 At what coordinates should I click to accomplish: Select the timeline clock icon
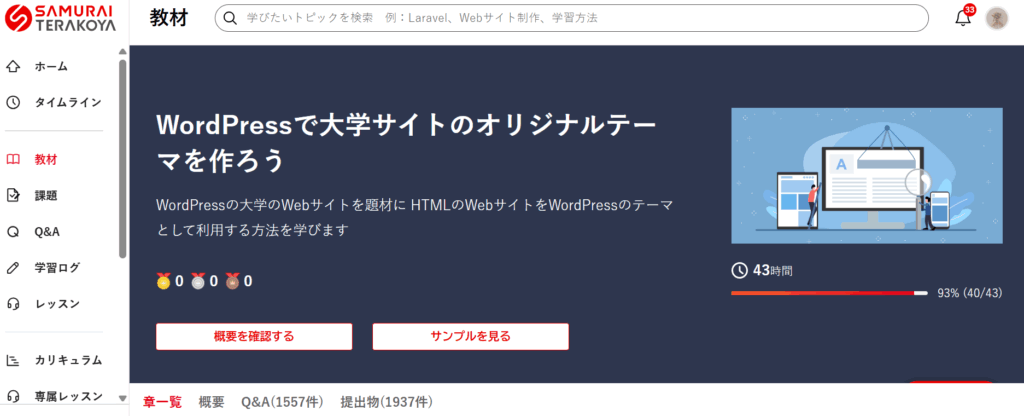pos(14,102)
